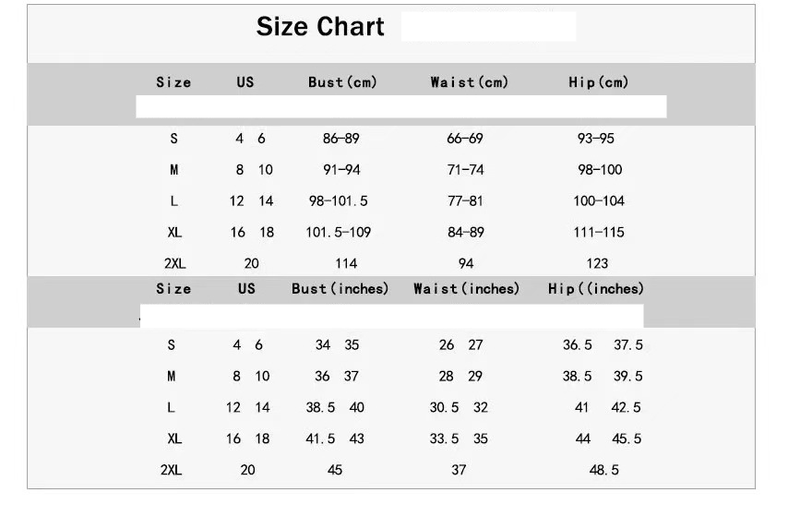800x507 pixels.
Task: Select the 98-101.5 bust value
Action: (x=338, y=201)
